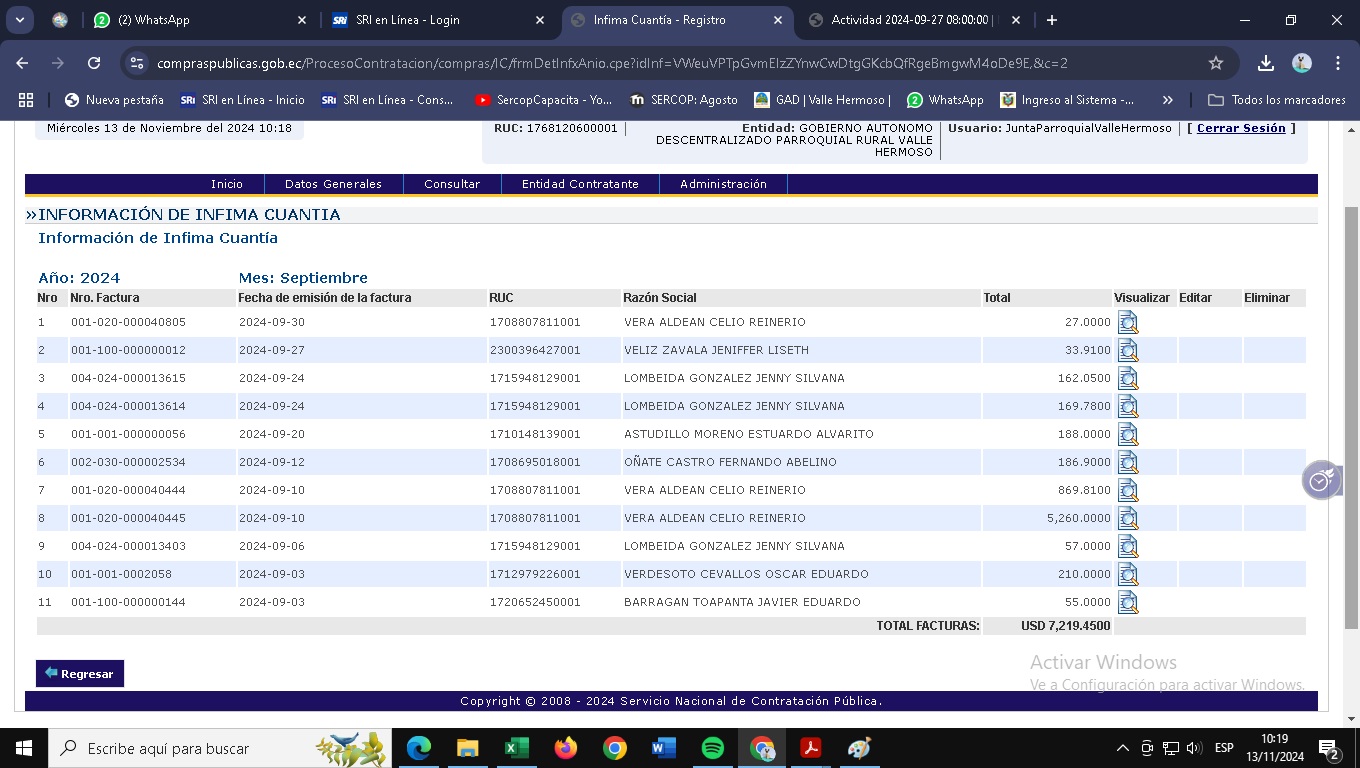View invoice 001-020-000040805 details icon
The height and width of the screenshot is (768, 1360).
coord(1127,322)
